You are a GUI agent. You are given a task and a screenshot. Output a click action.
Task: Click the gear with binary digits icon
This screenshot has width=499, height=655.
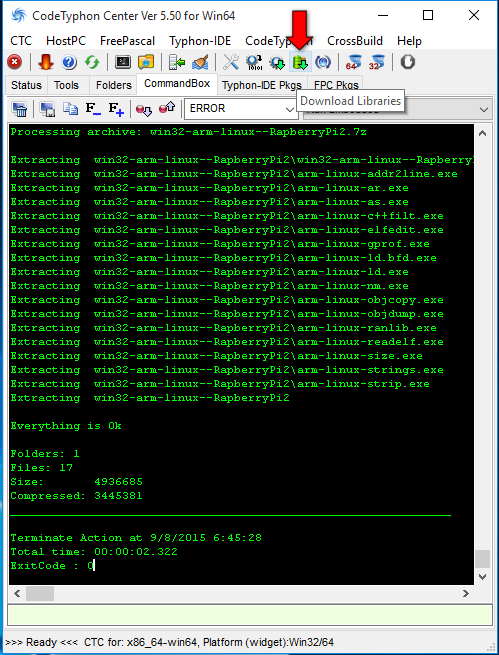pos(254,62)
